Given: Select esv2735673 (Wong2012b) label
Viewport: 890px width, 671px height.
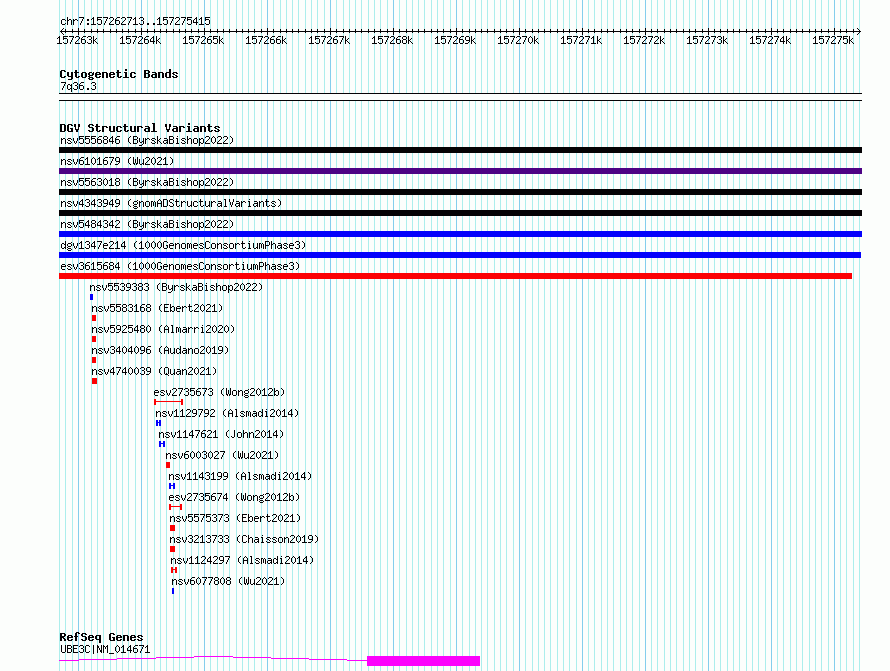Looking at the screenshot, I should coord(219,392).
